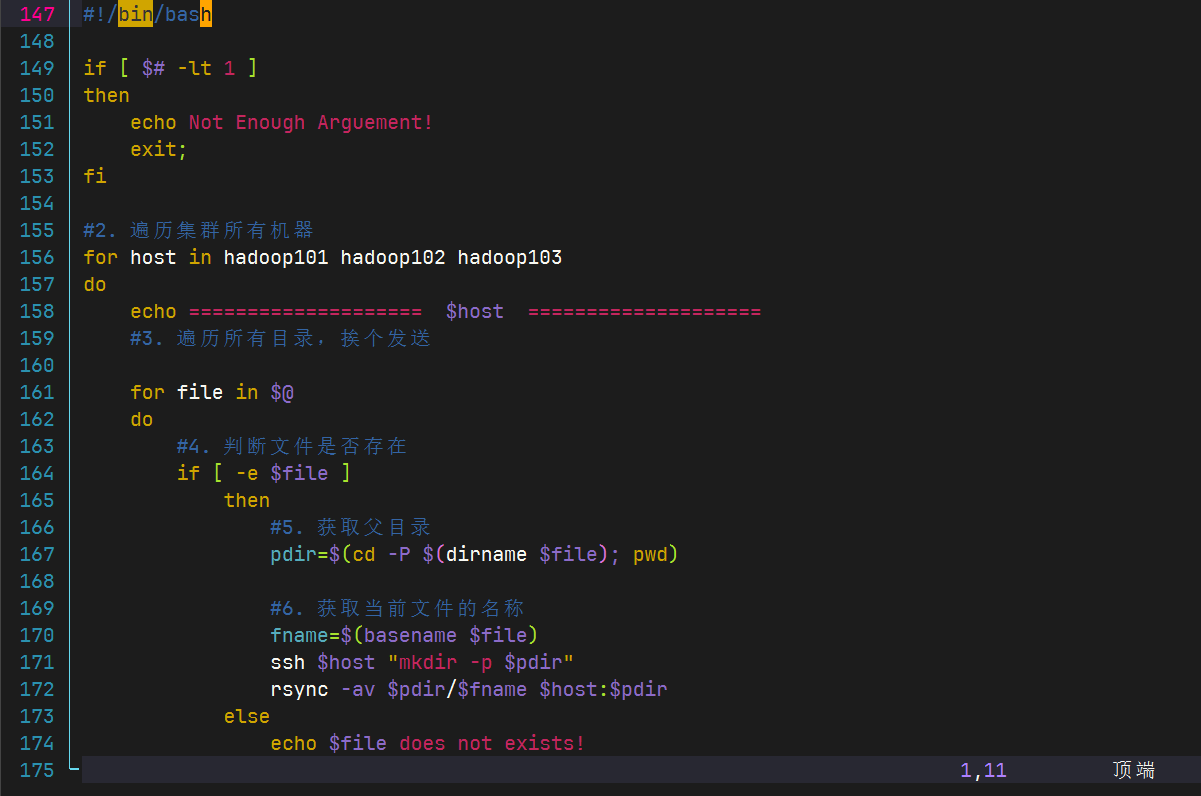Screen dimensions: 1201x796
Task: Click the comment '#3. 遍历所有目录，挨个发送'
Action: point(281,338)
